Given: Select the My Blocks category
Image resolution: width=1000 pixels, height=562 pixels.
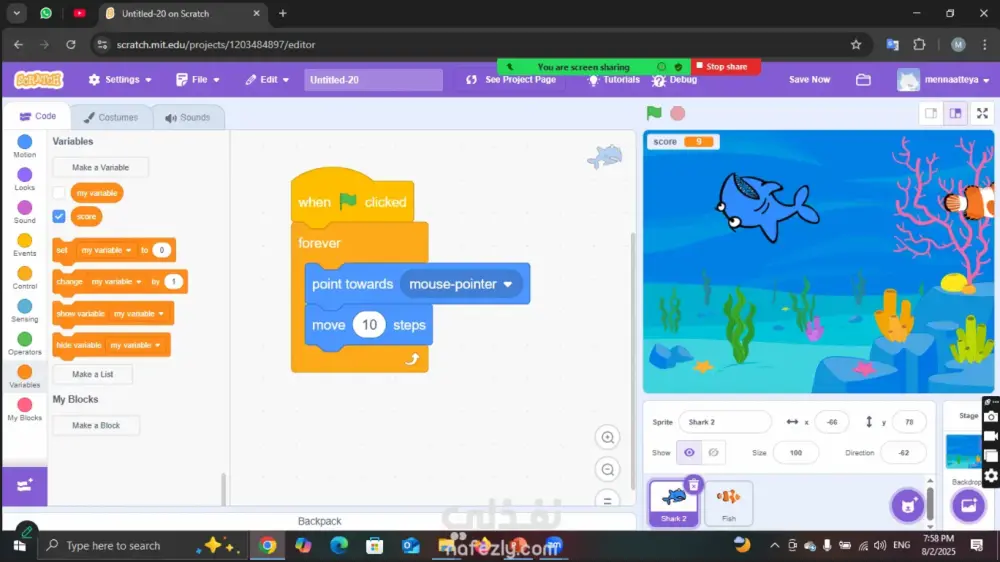Looking at the screenshot, I should pos(24,410).
